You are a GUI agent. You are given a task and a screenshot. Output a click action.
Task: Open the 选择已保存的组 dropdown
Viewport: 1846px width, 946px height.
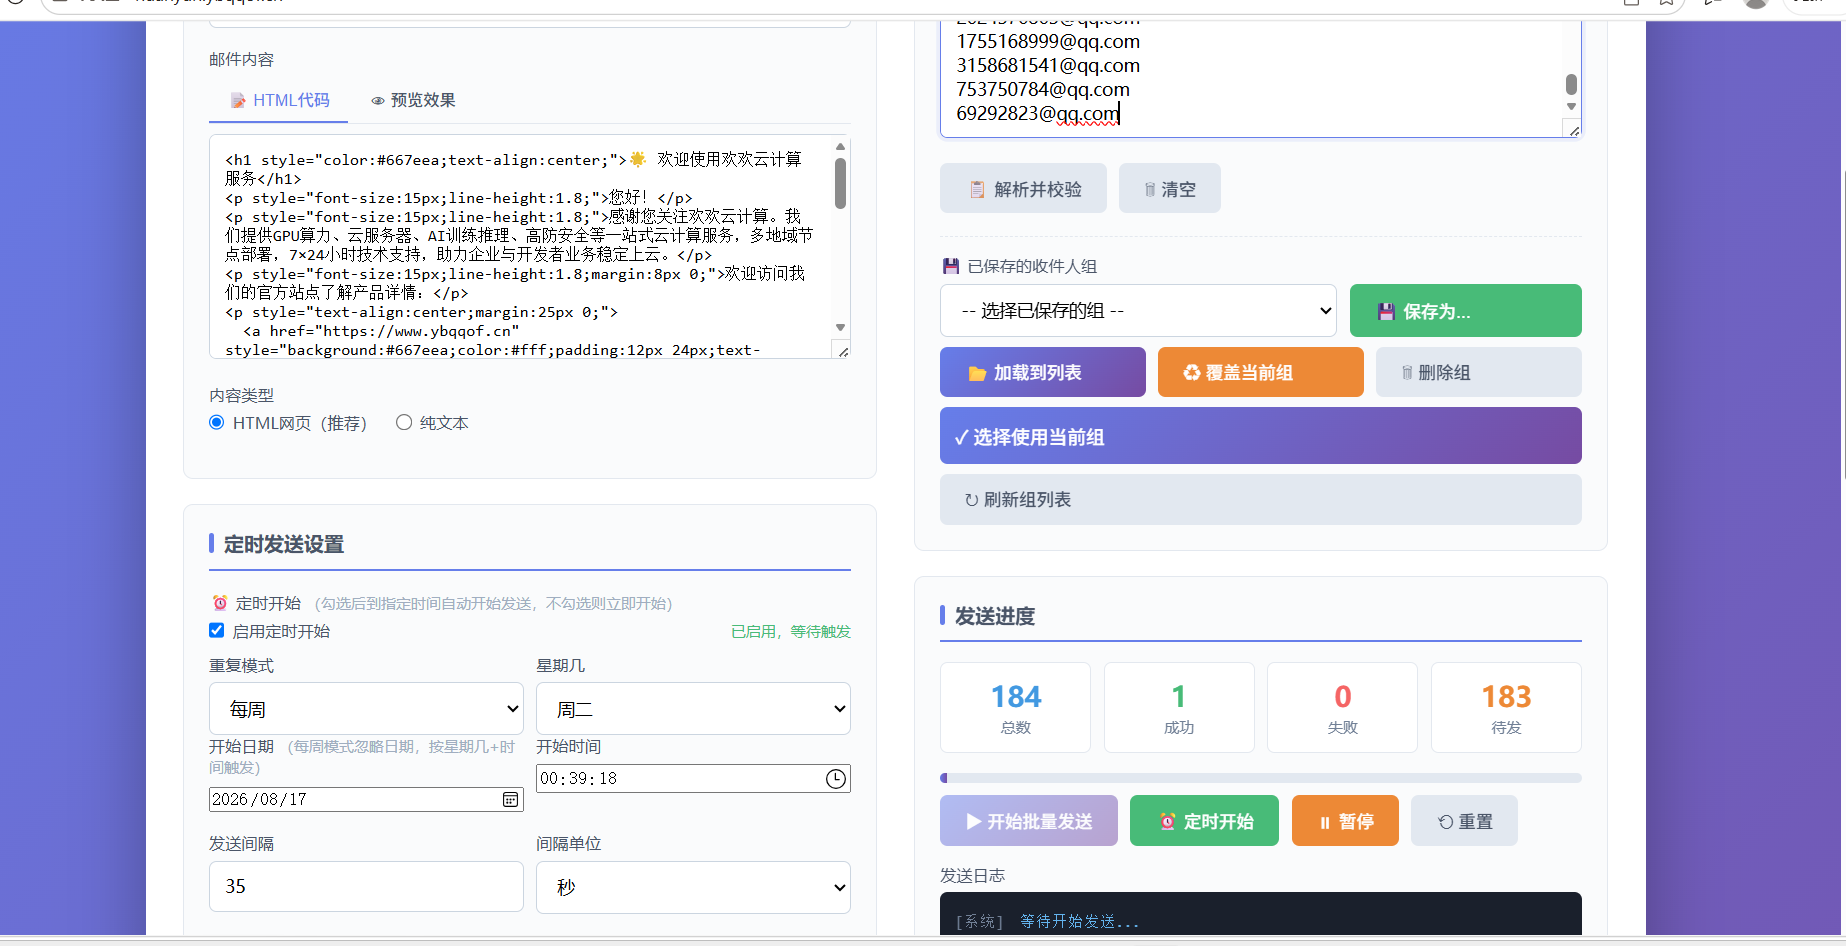click(x=1138, y=310)
